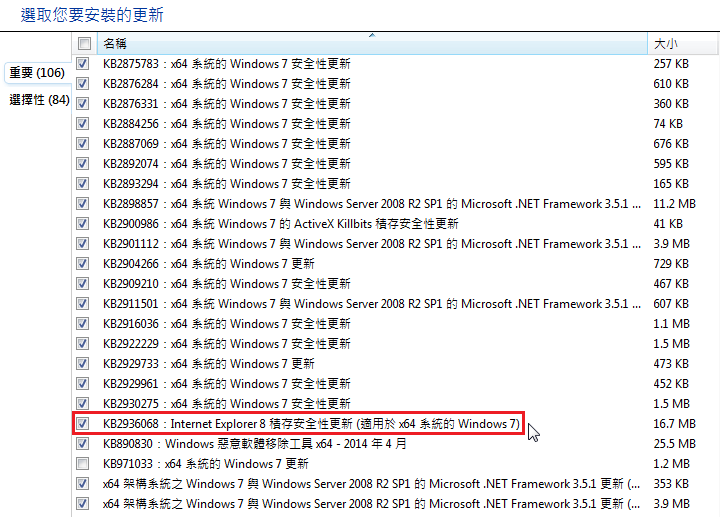Select the KB2911501 .NET Framework row text
The height and width of the screenshot is (517, 720).
(372, 303)
